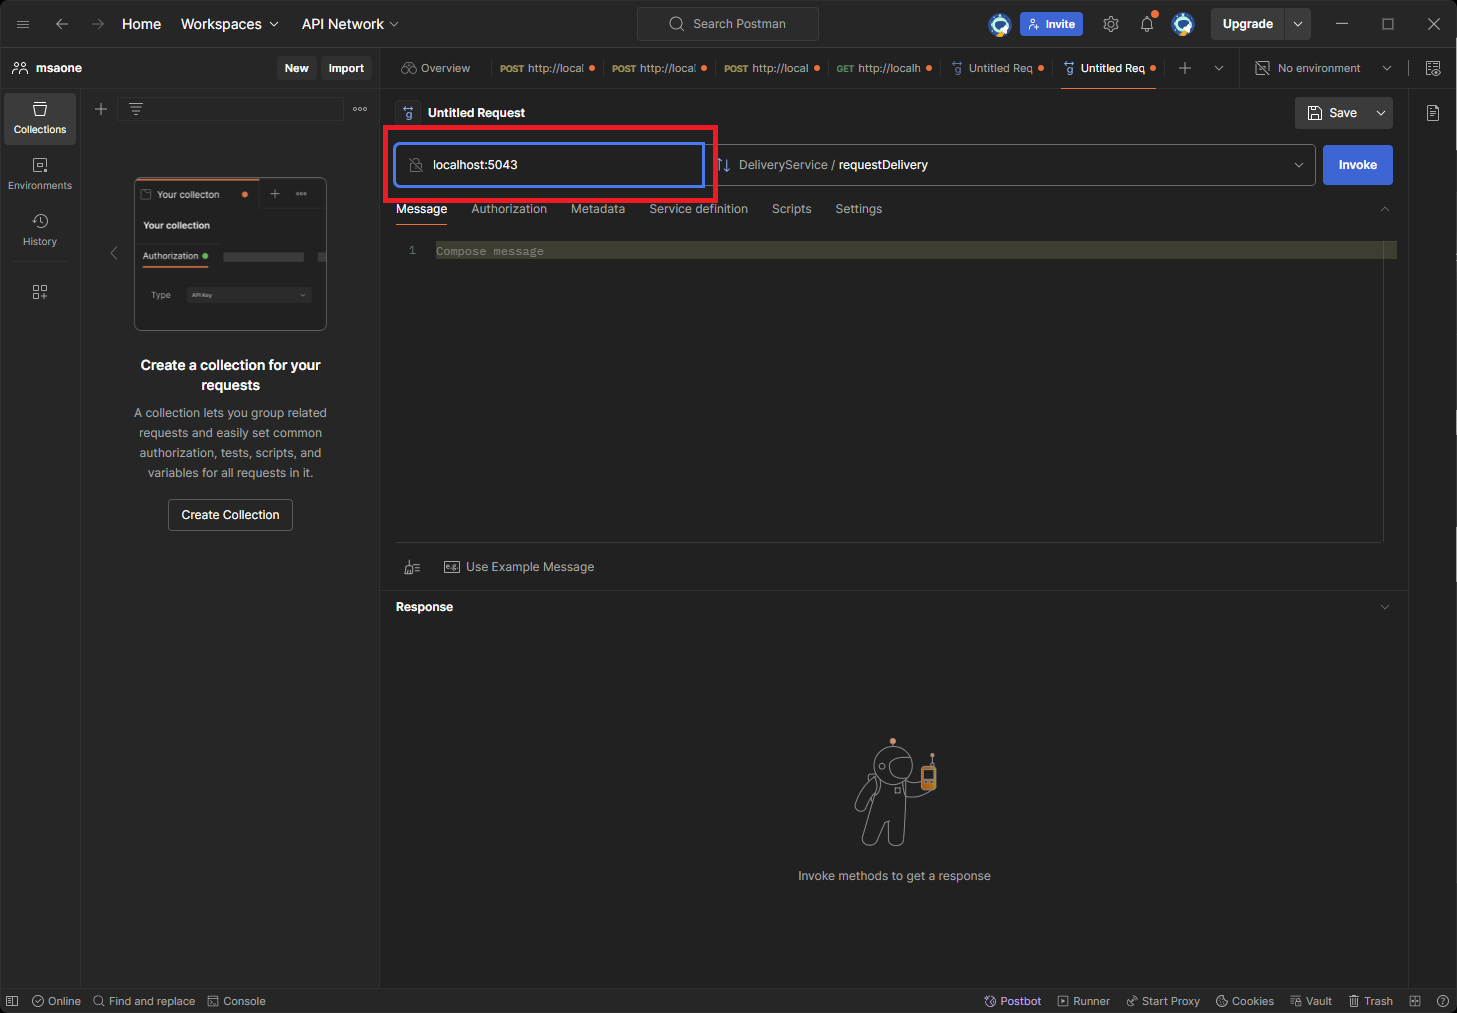Open the No environment selector

[1323, 68]
